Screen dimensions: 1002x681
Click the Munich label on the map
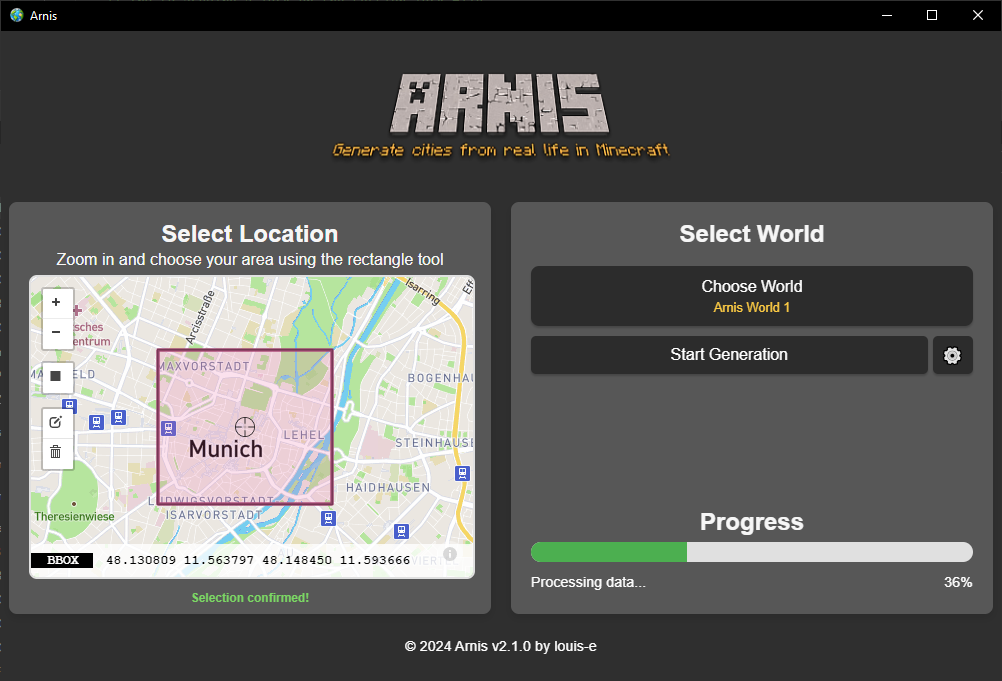coord(225,448)
